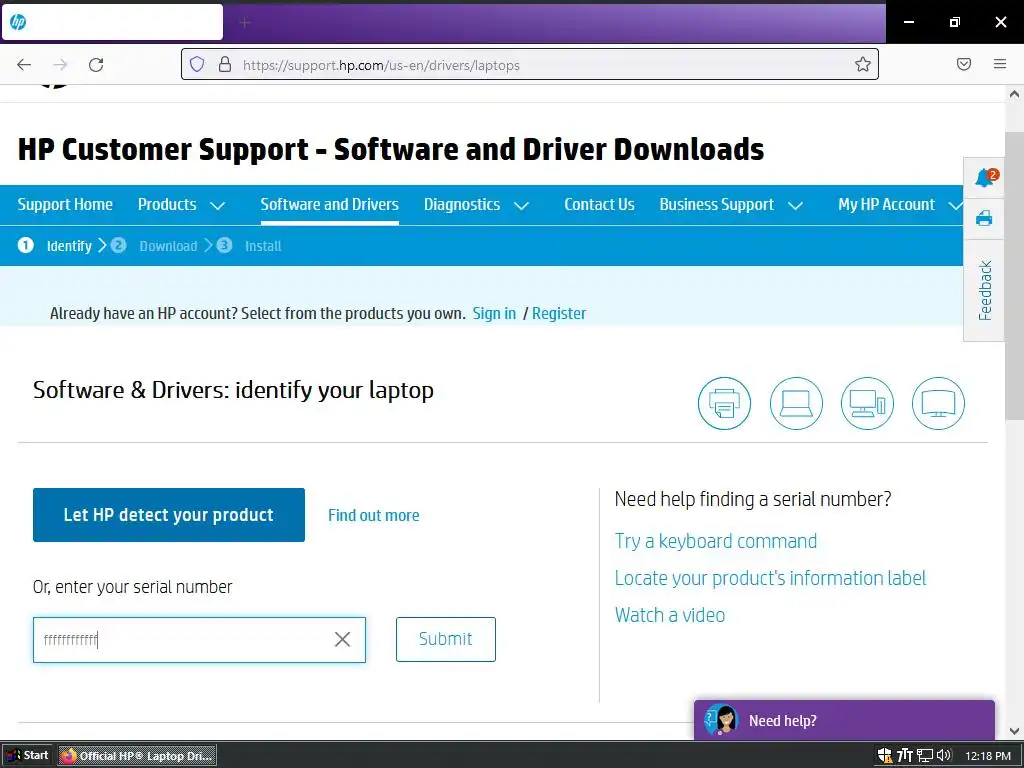
Task: Open the Watch a video link
Action: 669,615
